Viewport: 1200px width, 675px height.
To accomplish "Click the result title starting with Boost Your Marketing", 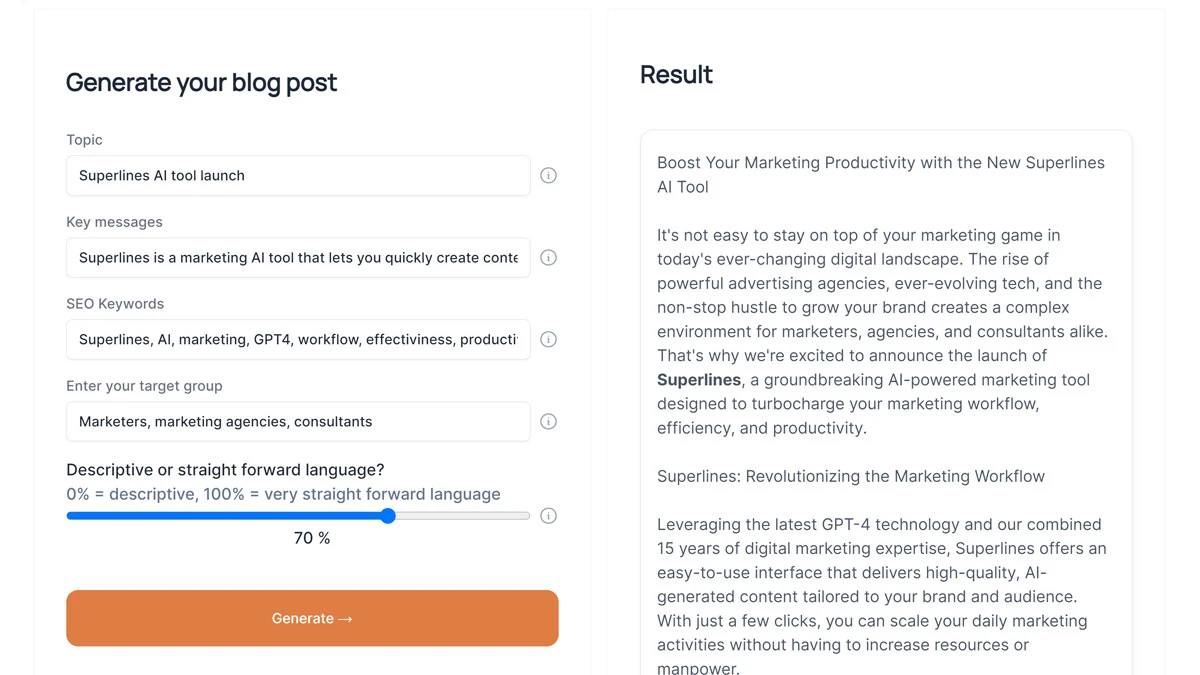I will 881,175.
